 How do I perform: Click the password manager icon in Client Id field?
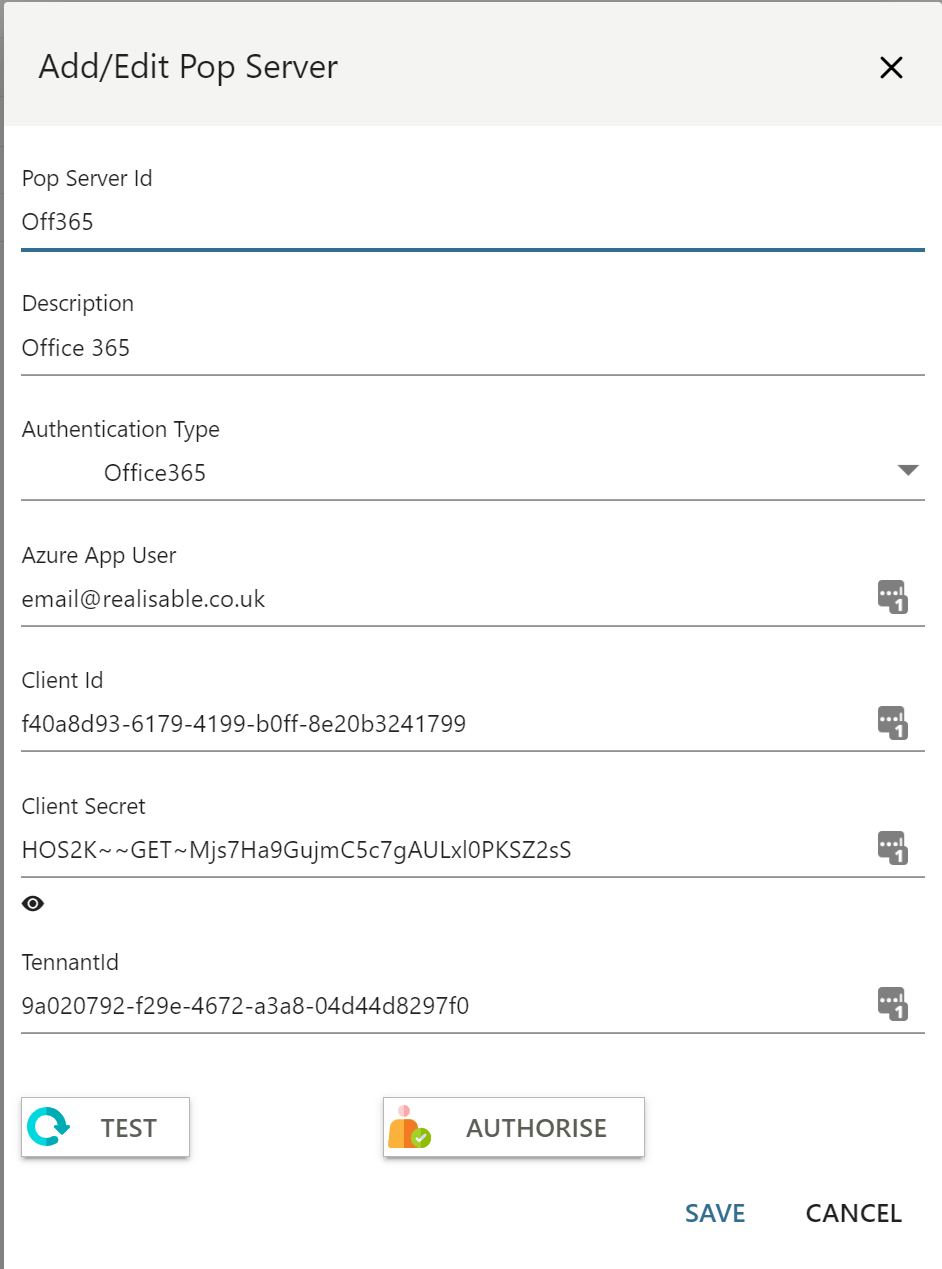pos(892,722)
